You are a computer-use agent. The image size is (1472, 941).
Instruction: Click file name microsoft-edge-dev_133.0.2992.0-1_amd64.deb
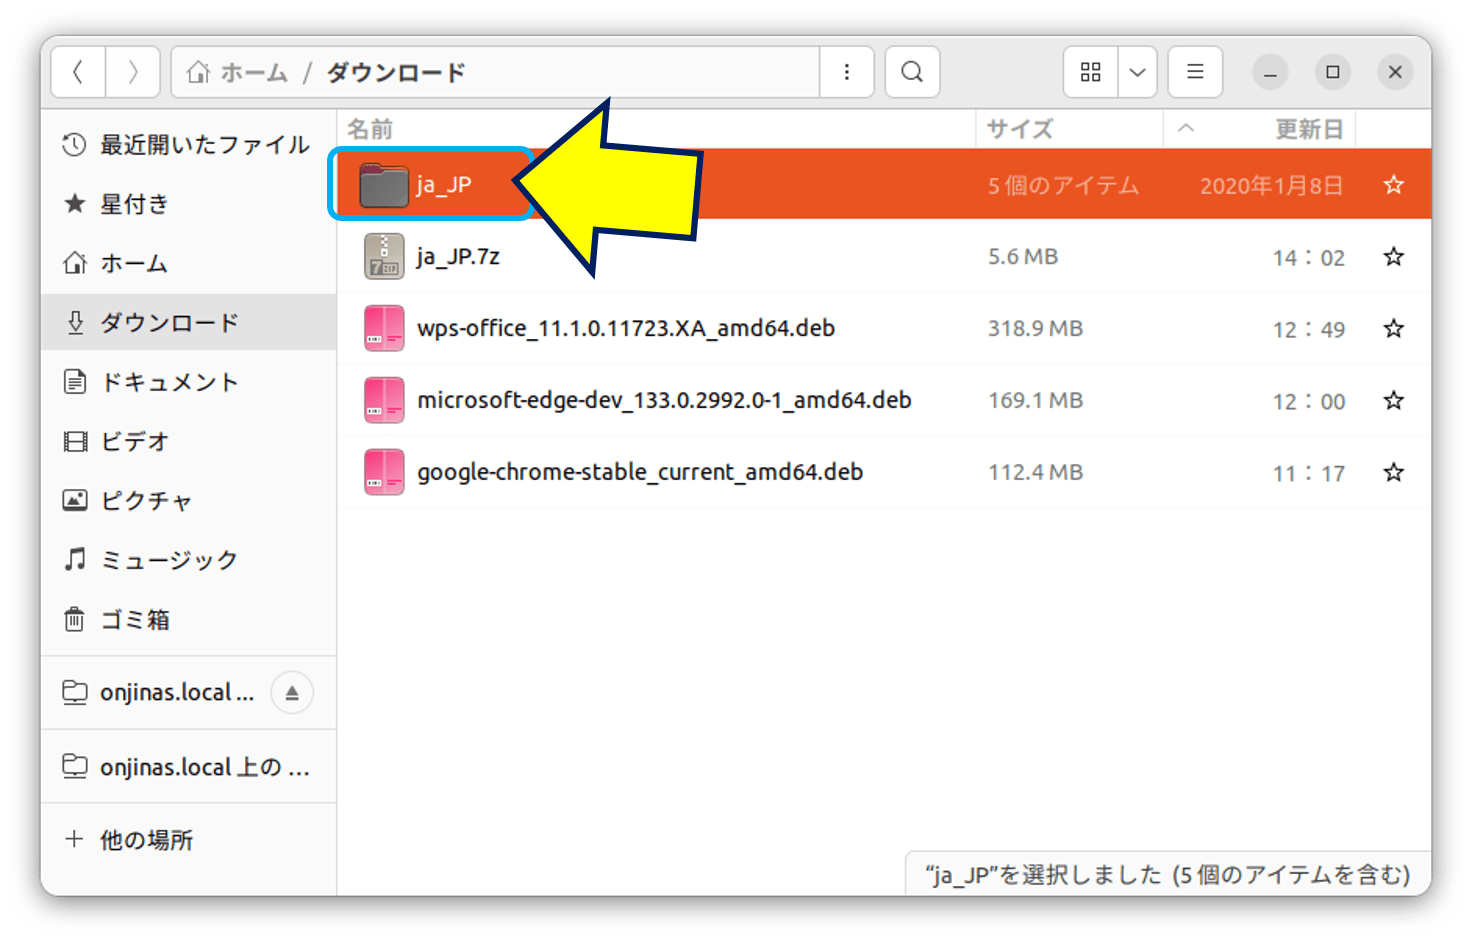coord(664,401)
